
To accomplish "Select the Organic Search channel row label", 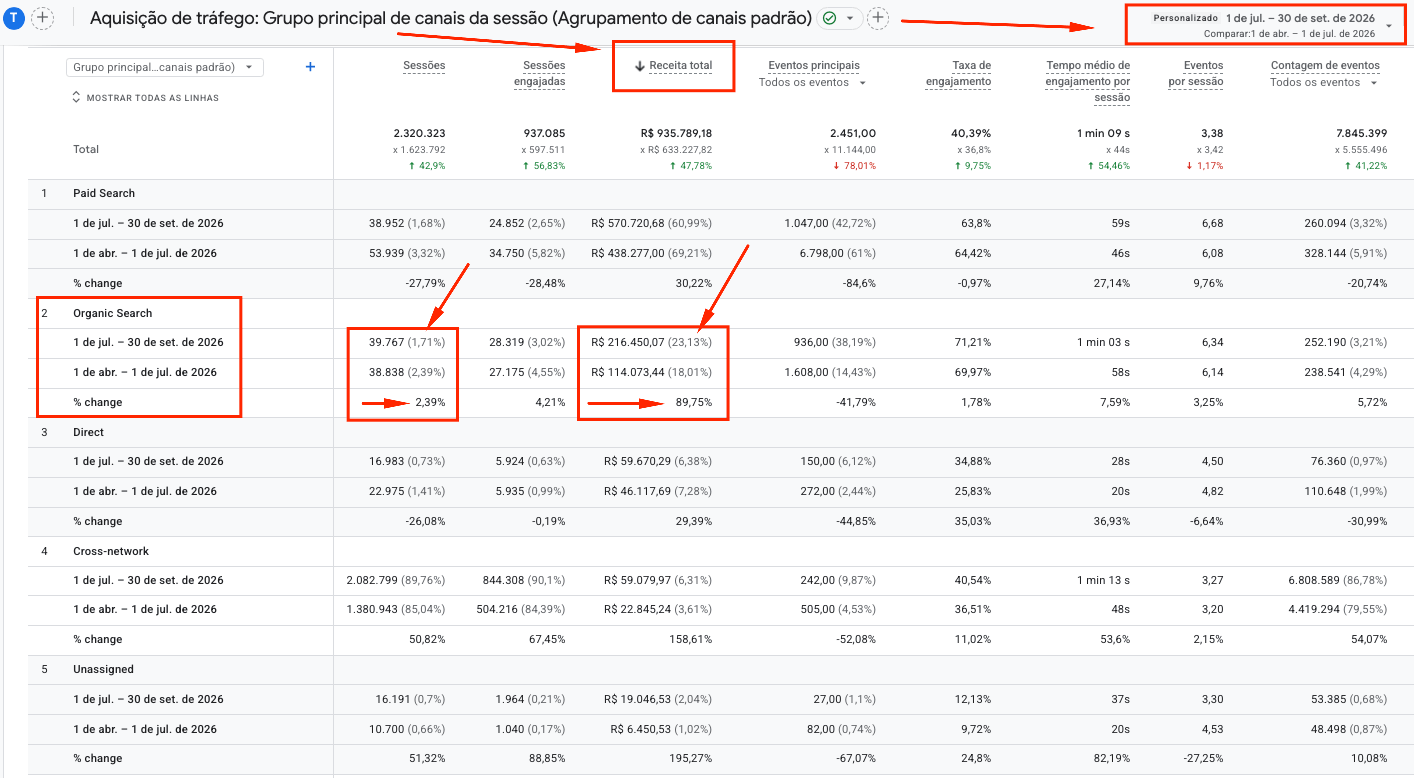I will [113, 313].
